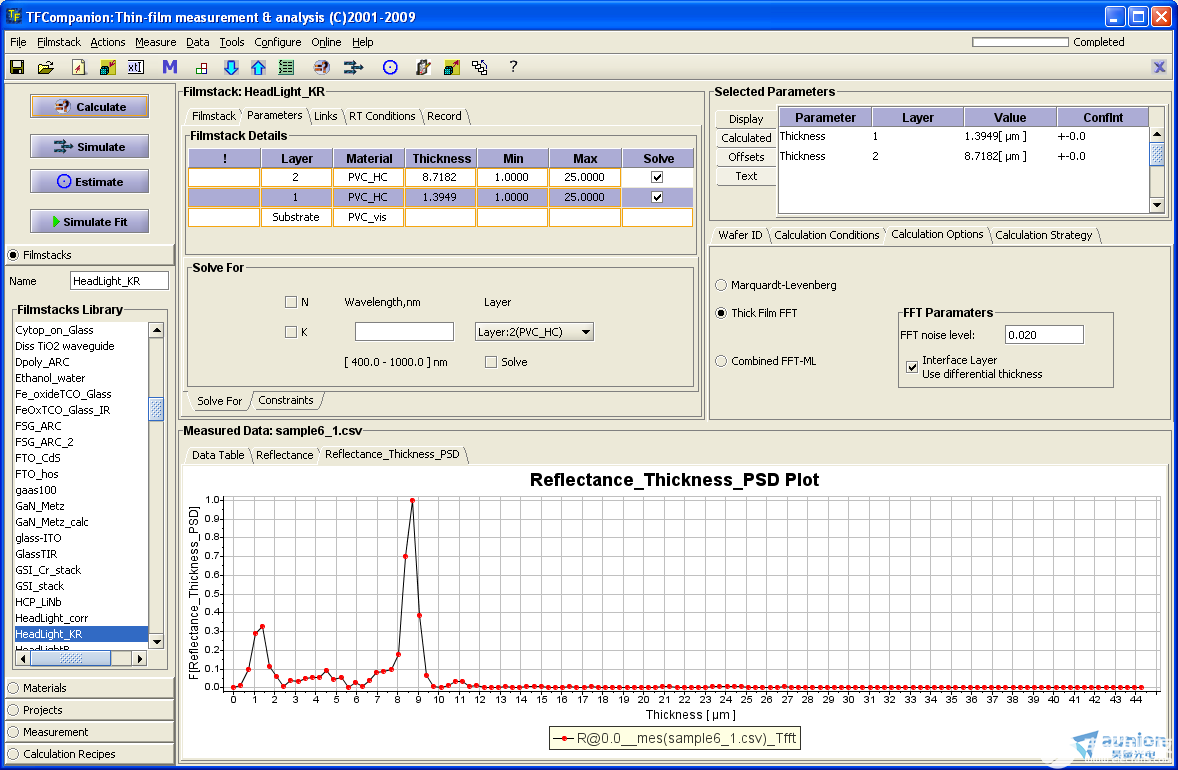Screen dimensions: 1178x770
Task: Click the blue circle Estimate toolbar icon
Action: pyautogui.click(x=390, y=67)
